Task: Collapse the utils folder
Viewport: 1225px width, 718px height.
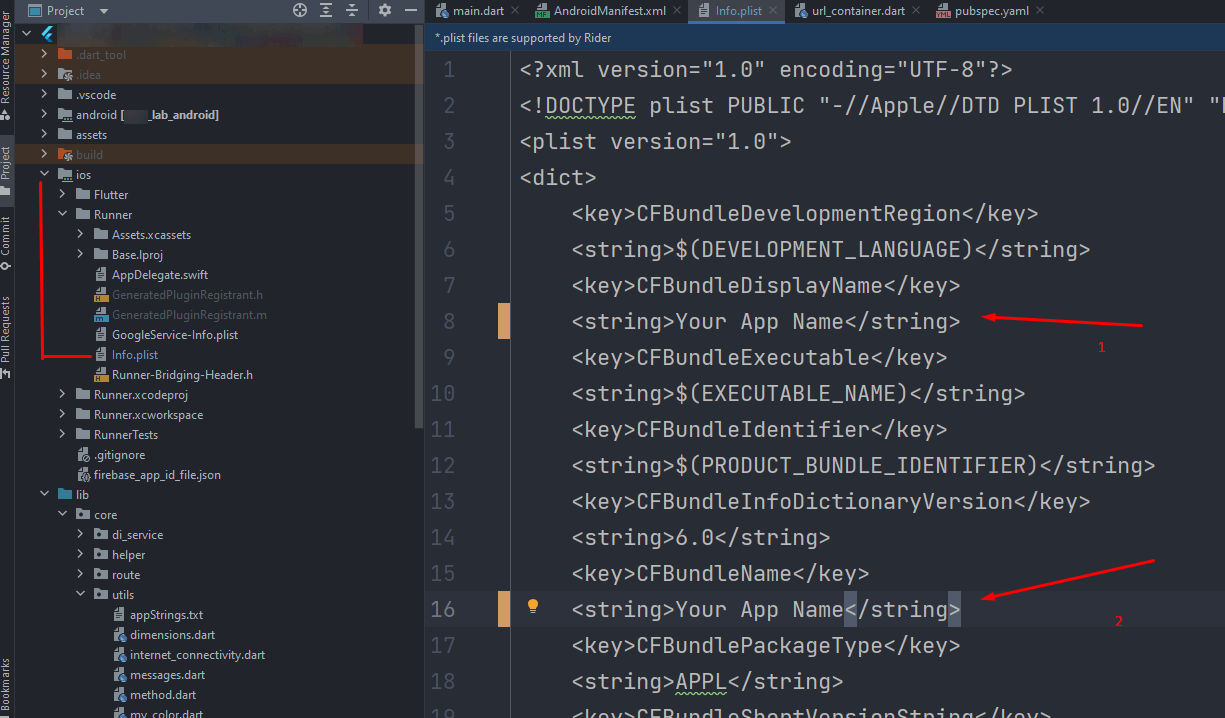Action: click(x=80, y=595)
